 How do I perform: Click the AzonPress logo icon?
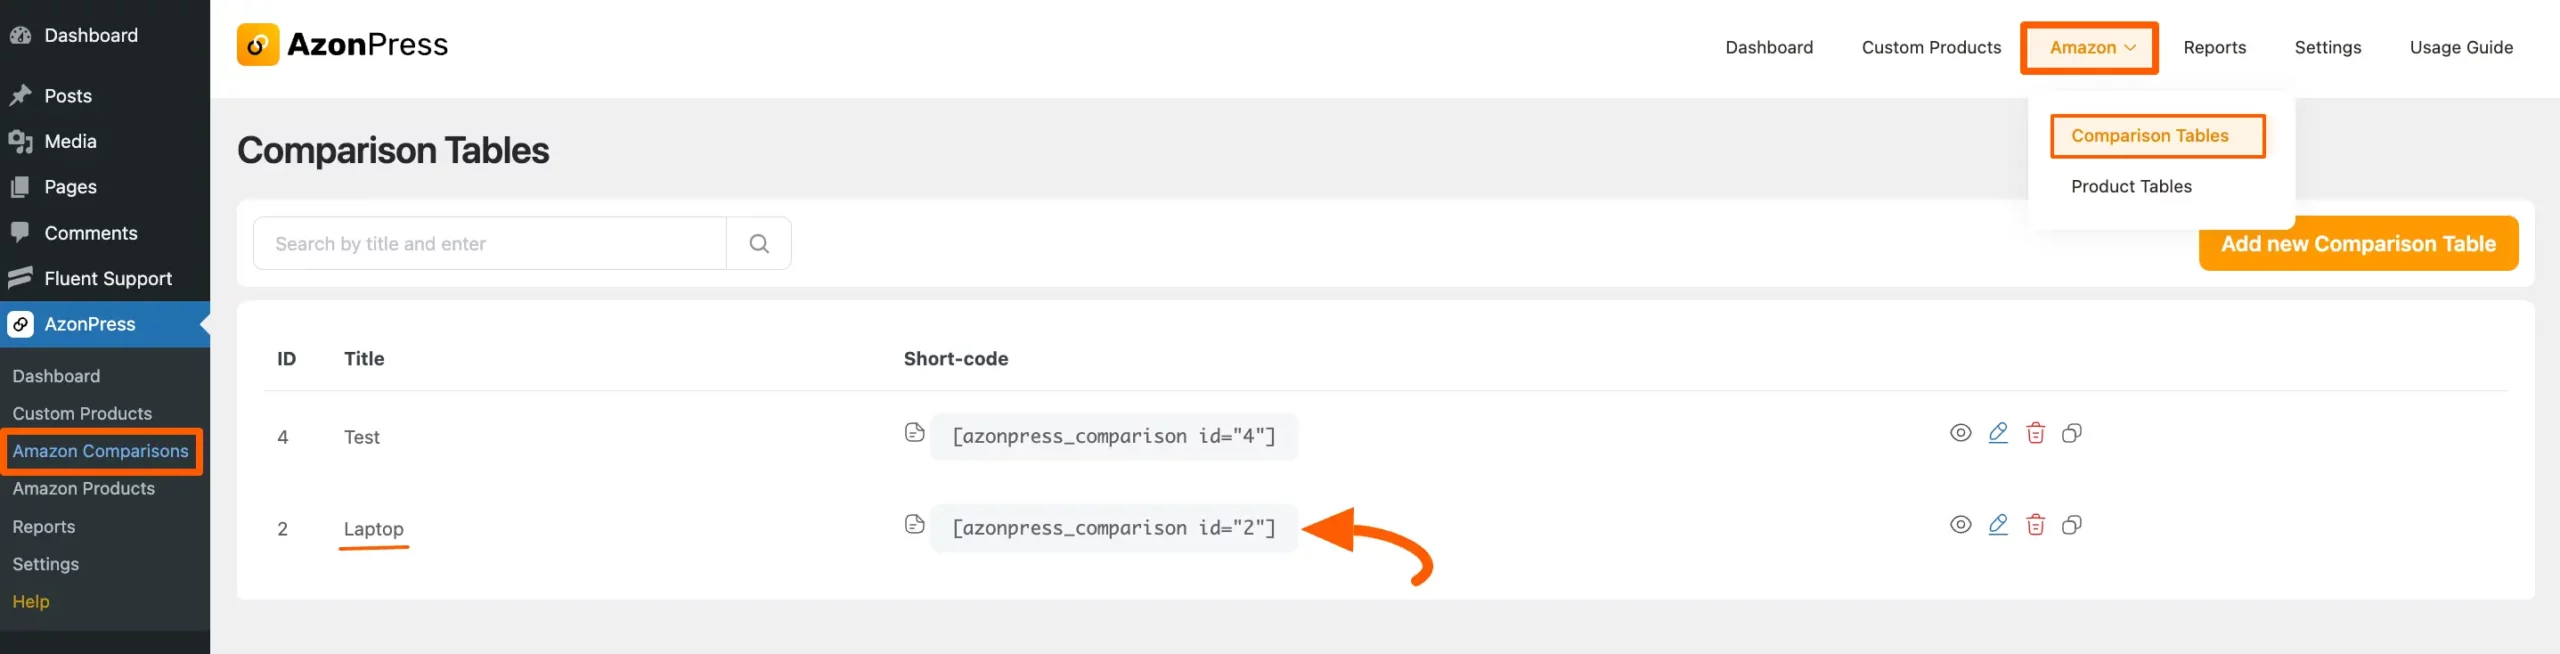click(258, 44)
